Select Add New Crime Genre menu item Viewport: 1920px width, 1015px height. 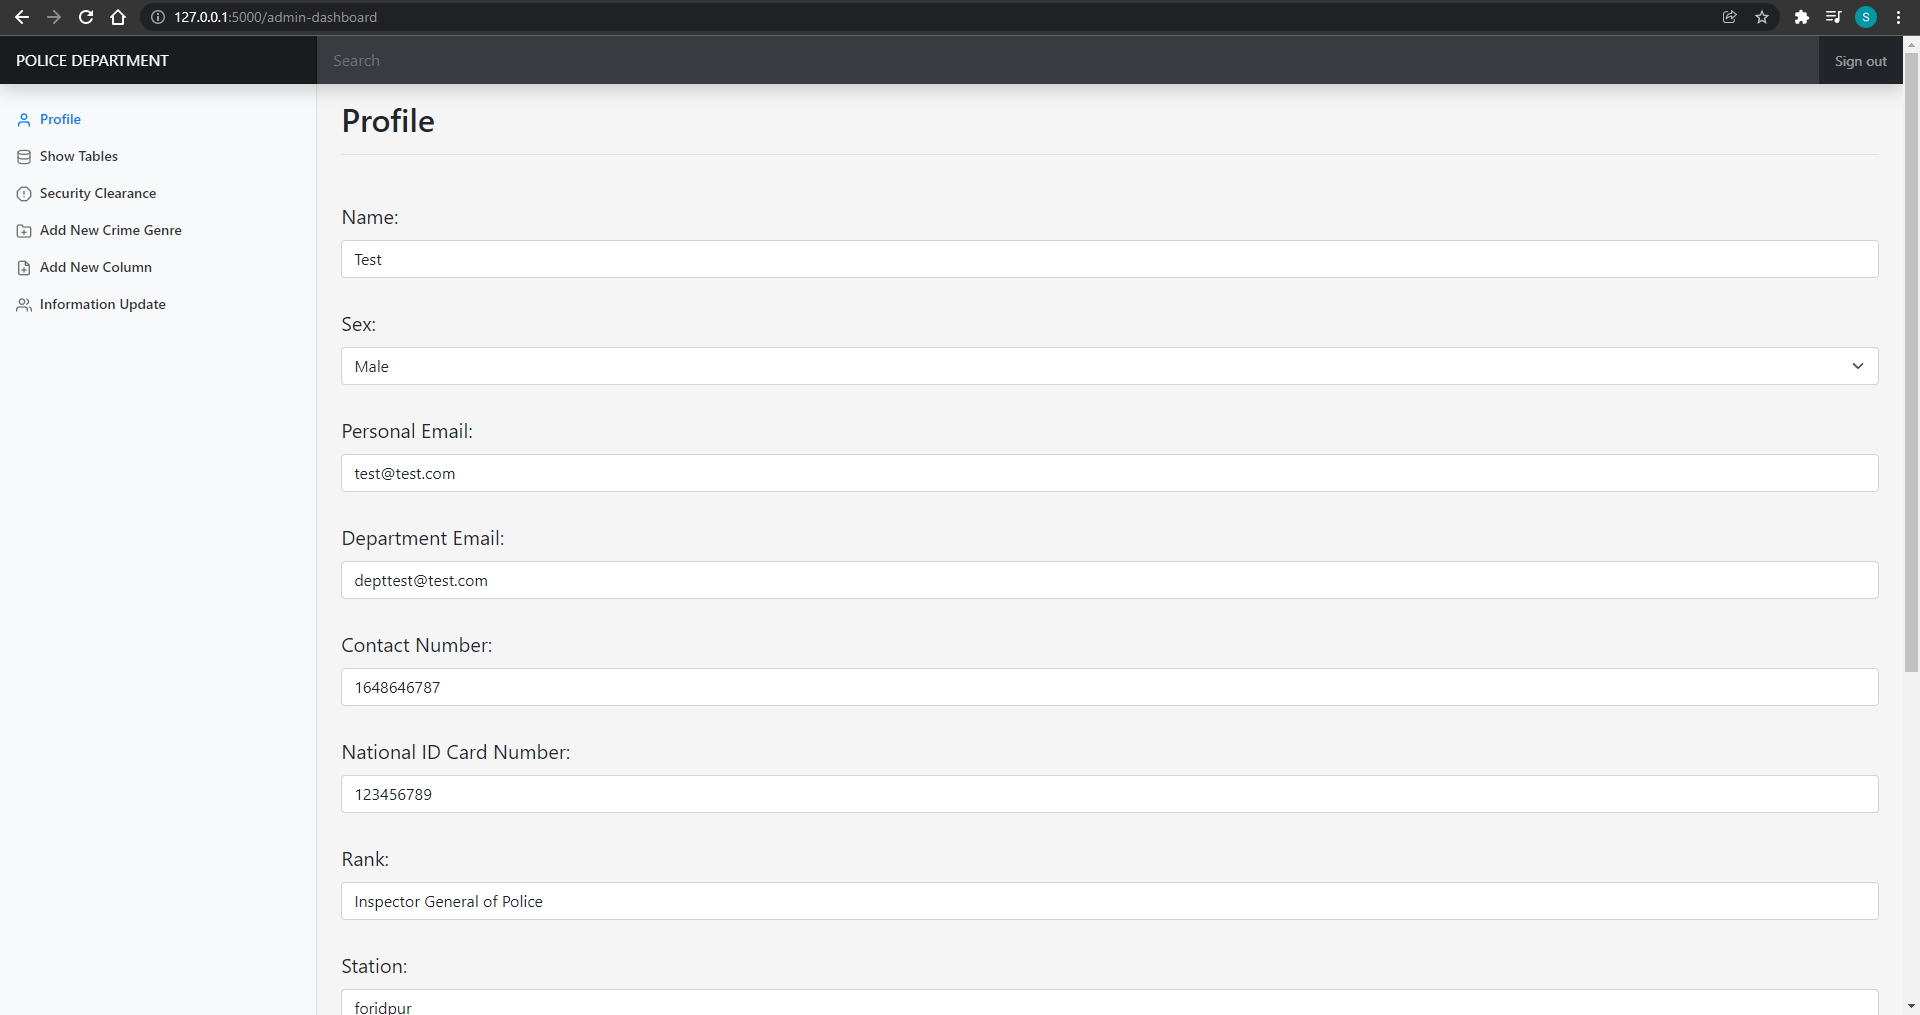(111, 230)
